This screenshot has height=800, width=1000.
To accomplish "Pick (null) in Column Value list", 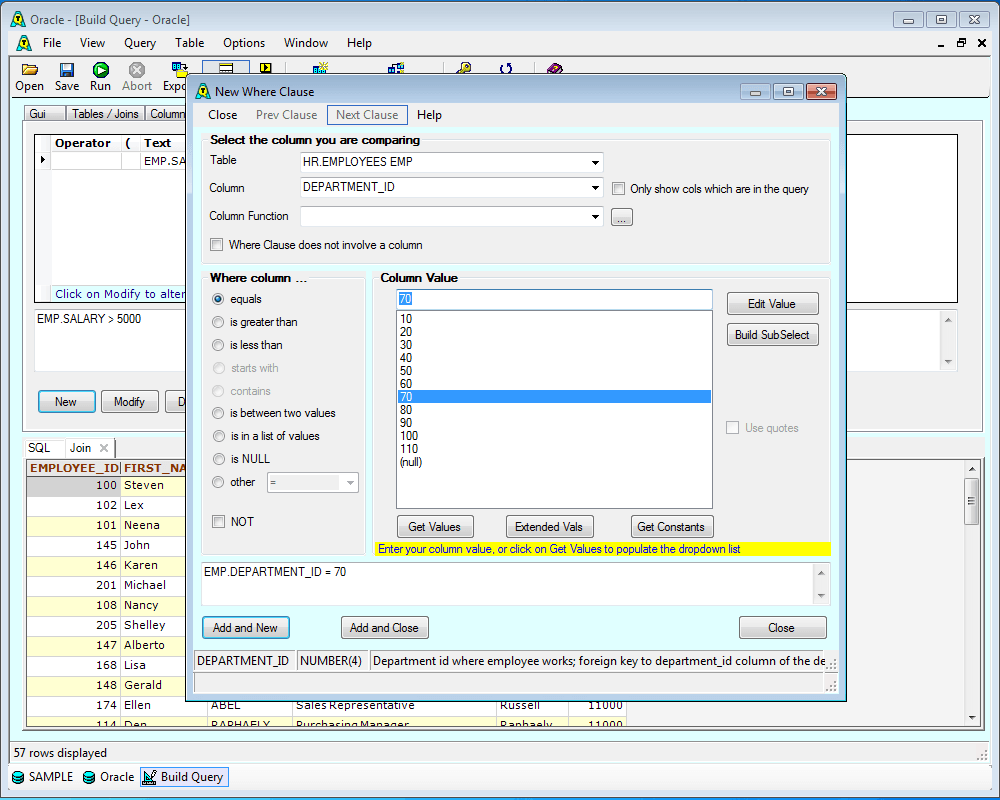I will 554,462.
